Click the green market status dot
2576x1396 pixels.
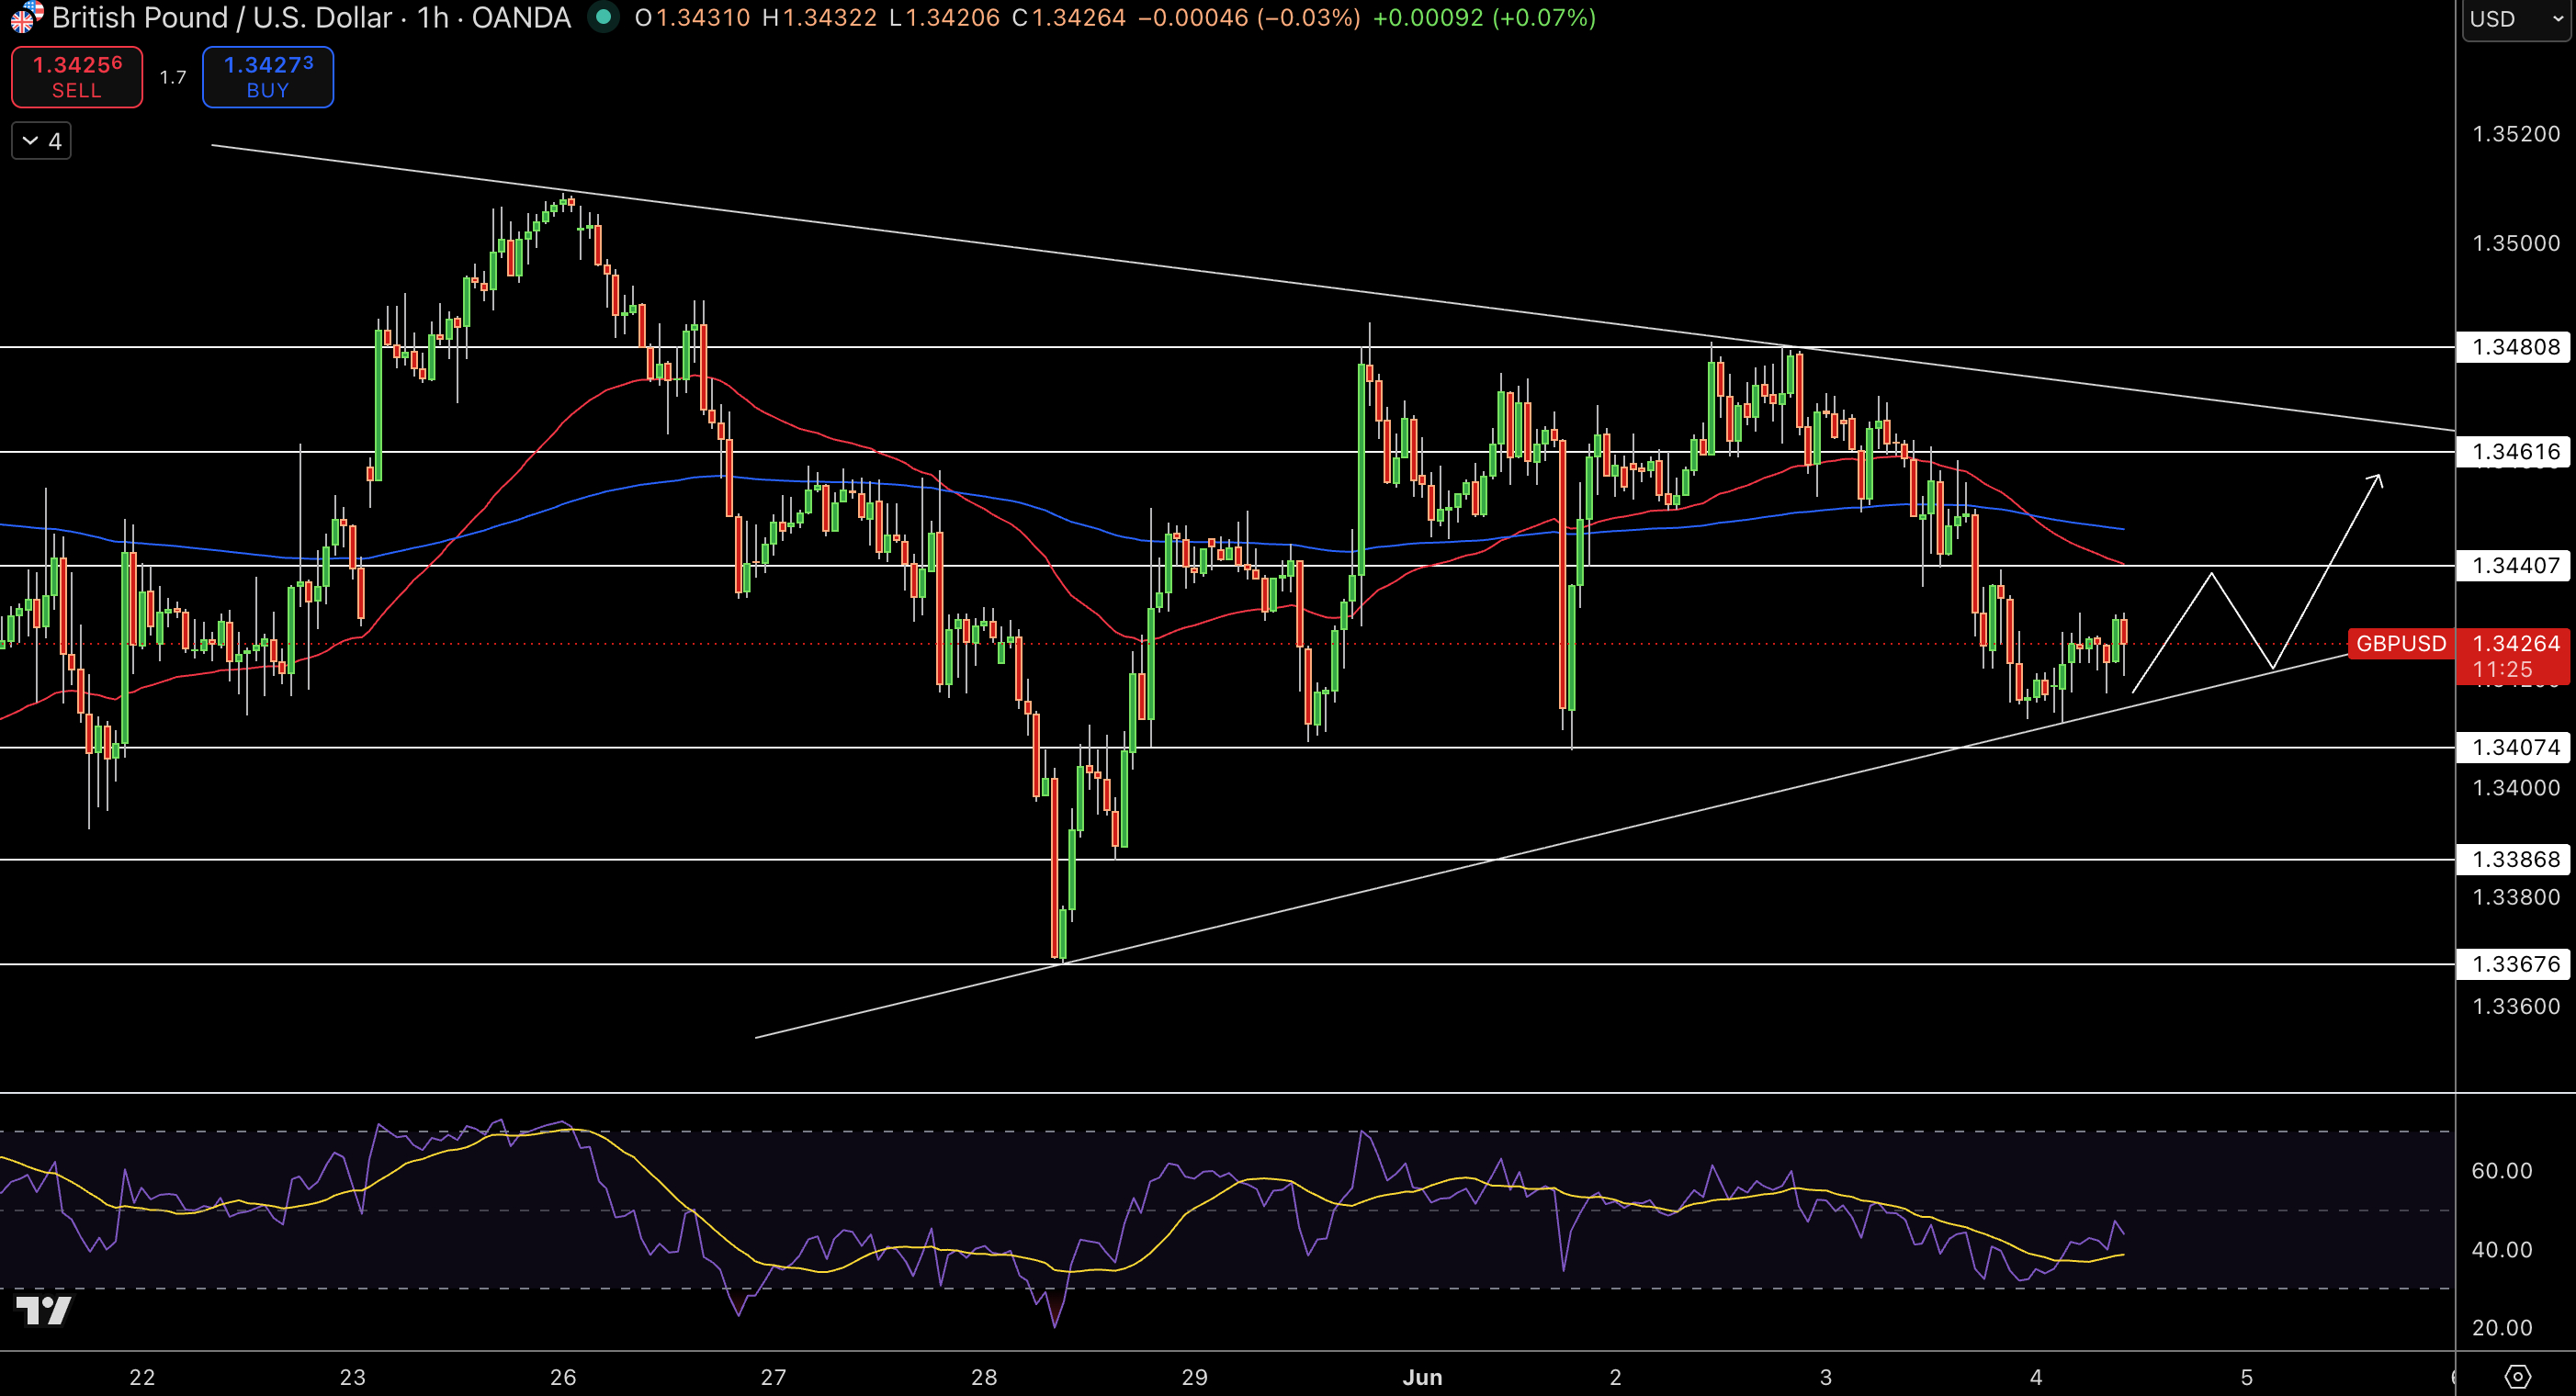tap(603, 17)
